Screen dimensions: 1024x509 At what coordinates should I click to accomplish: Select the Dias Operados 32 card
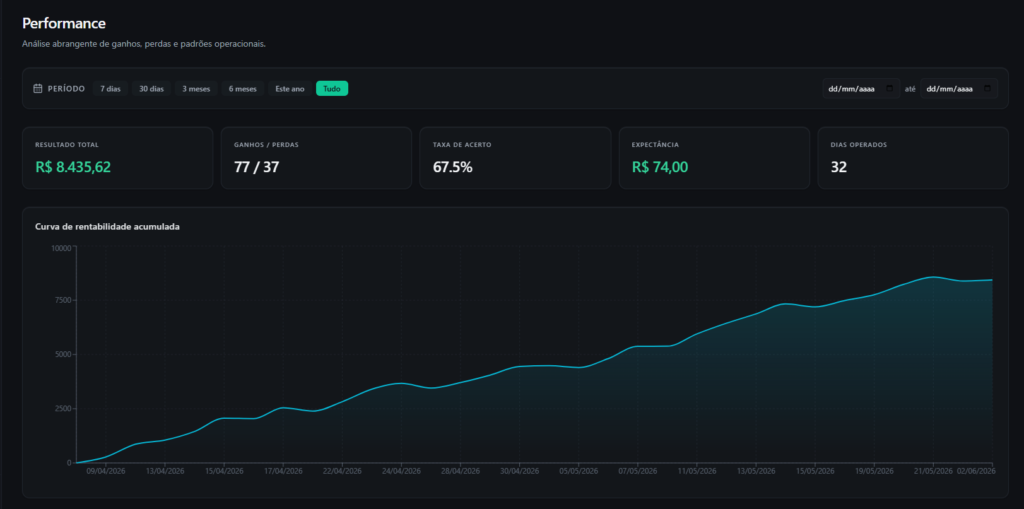coord(913,157)
